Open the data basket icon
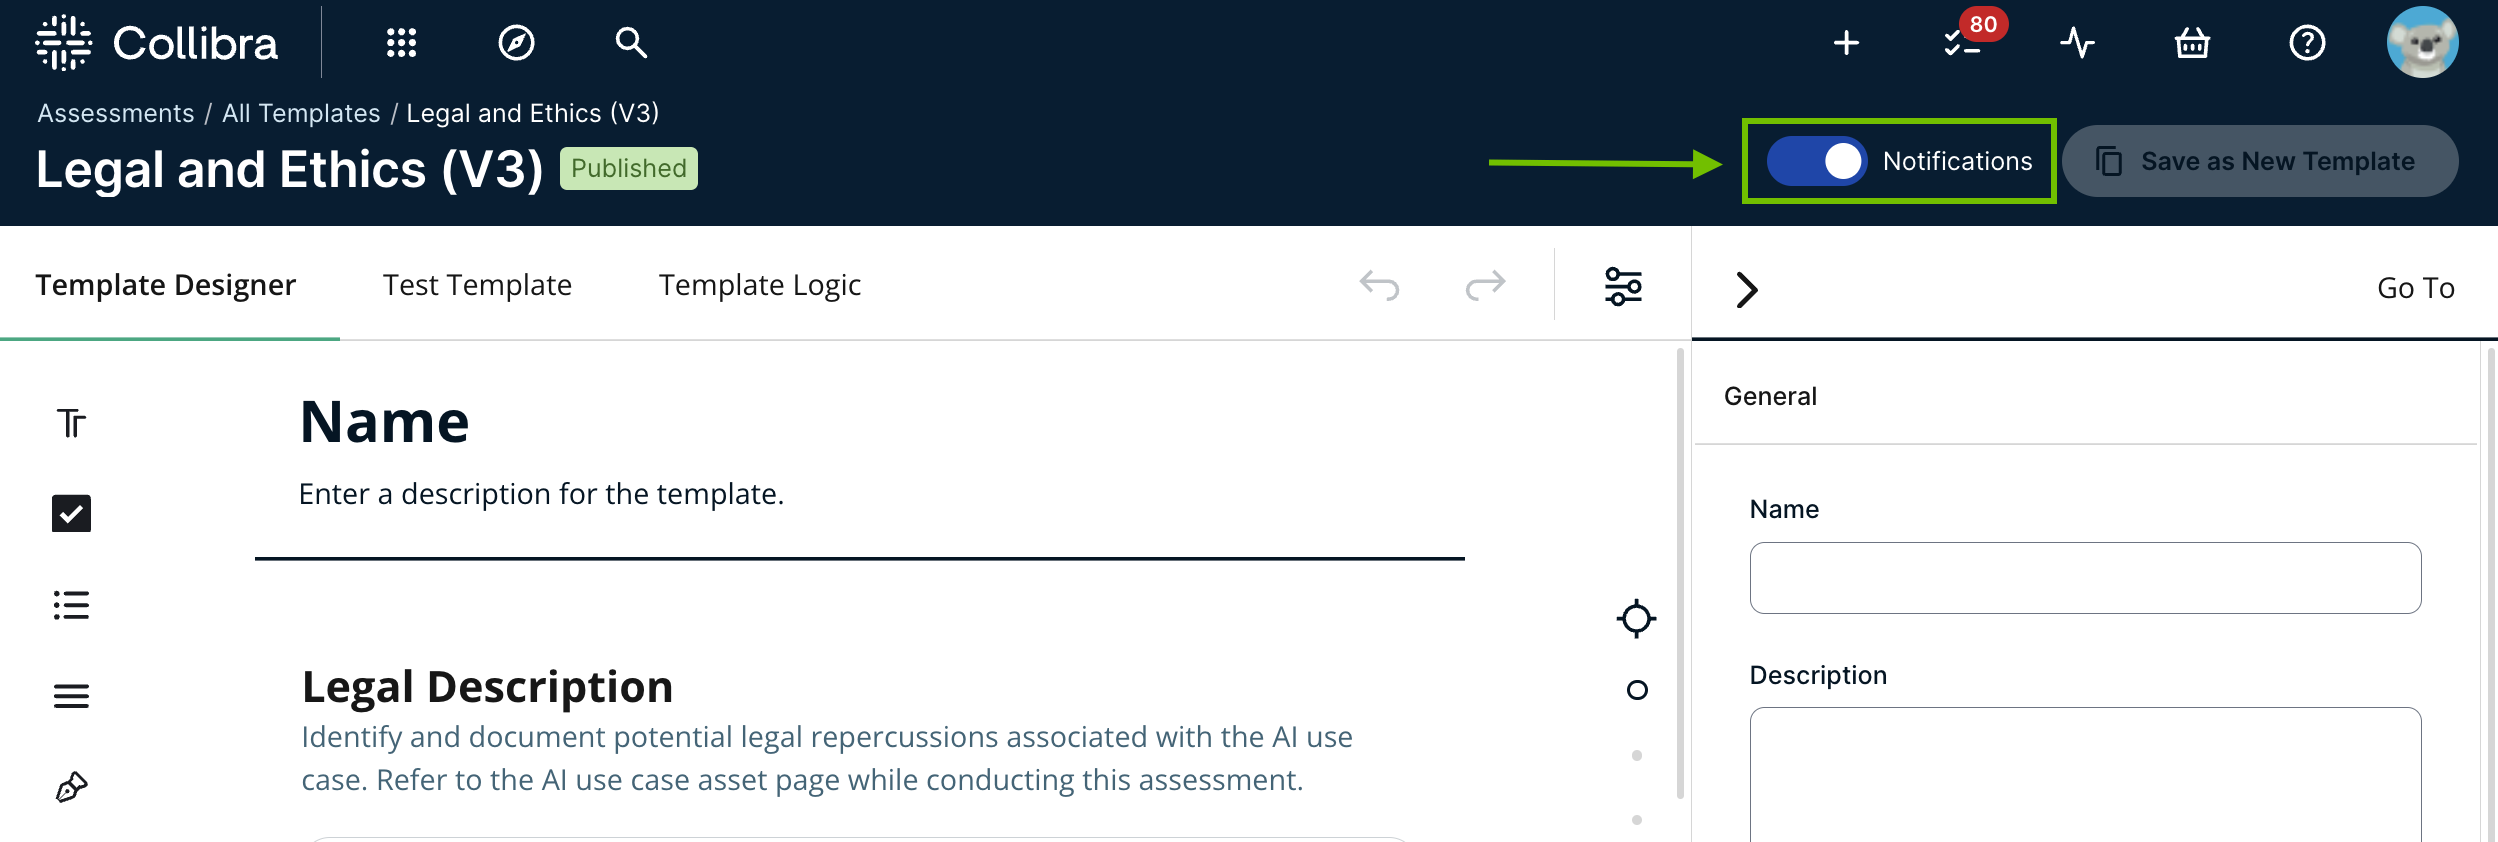The width and height of the screenshot is (2498, 842). click(x=2192, y=43)
